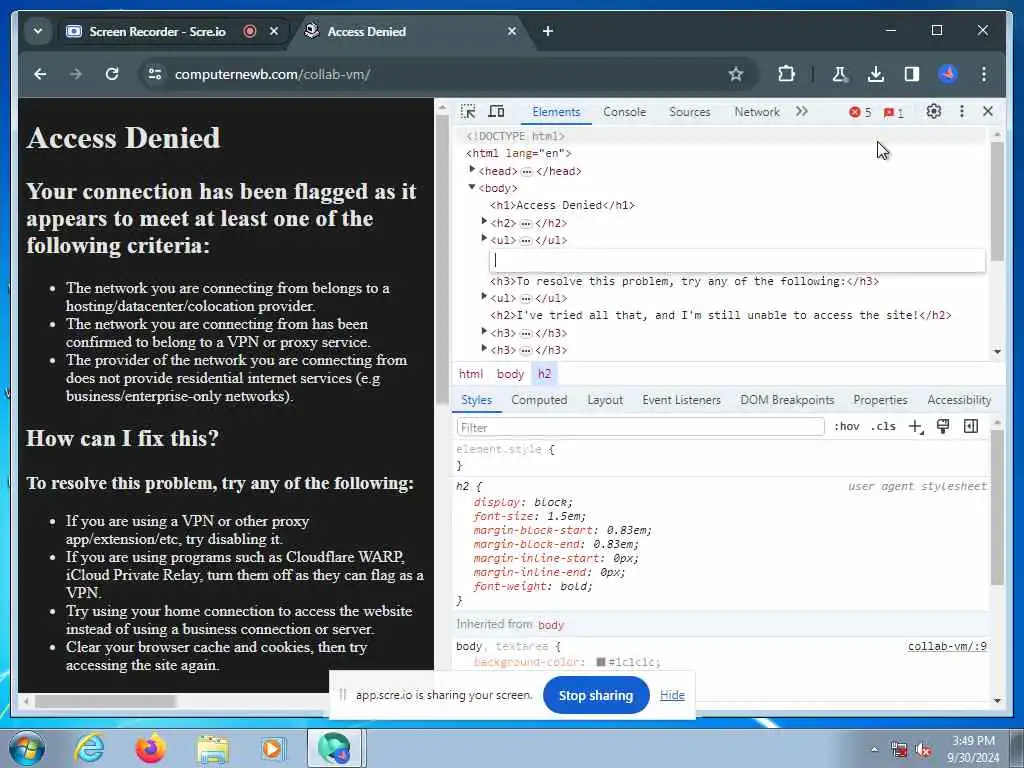Open the Computed styles tab

point(539,400)
